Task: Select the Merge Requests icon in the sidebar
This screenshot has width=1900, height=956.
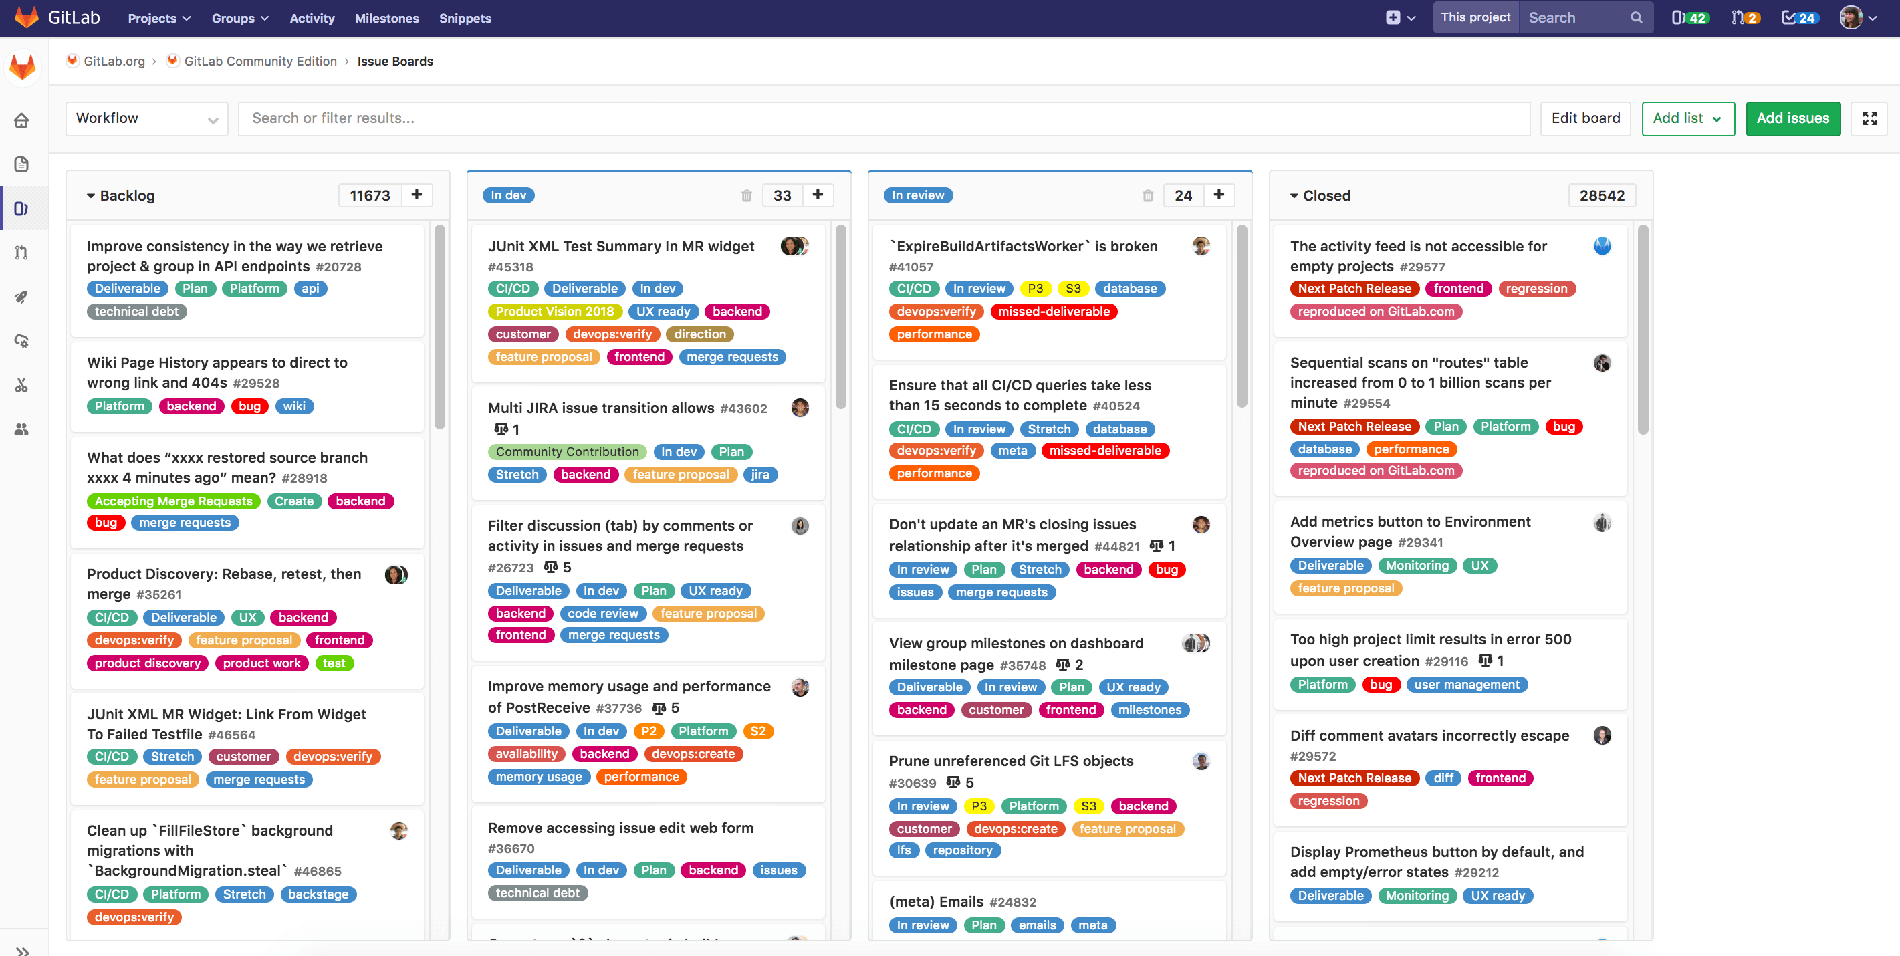Action: [22, 252]
